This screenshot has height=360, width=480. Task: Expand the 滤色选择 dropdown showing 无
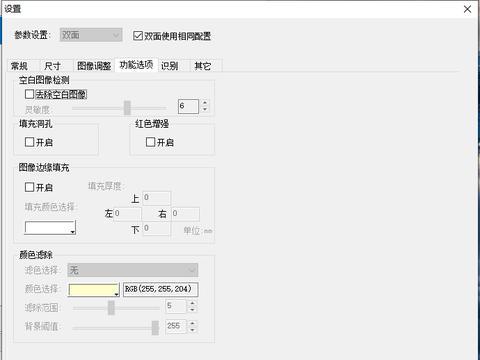click(x=133, y=270)
